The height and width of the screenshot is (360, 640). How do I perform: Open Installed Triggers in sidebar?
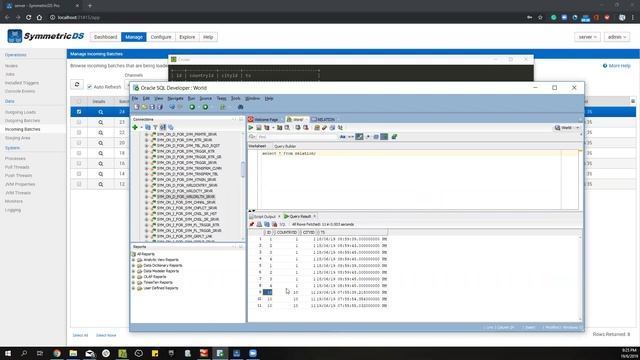pyautogui.click(x=22, y=83)
